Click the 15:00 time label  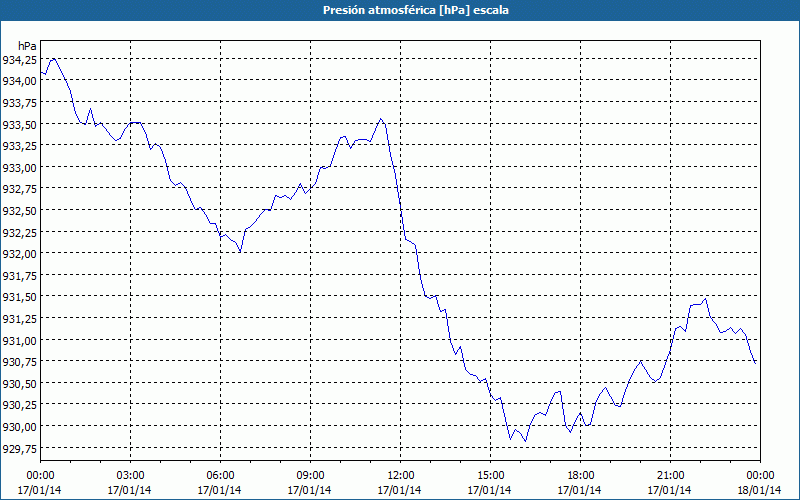(x=490, y=476)
